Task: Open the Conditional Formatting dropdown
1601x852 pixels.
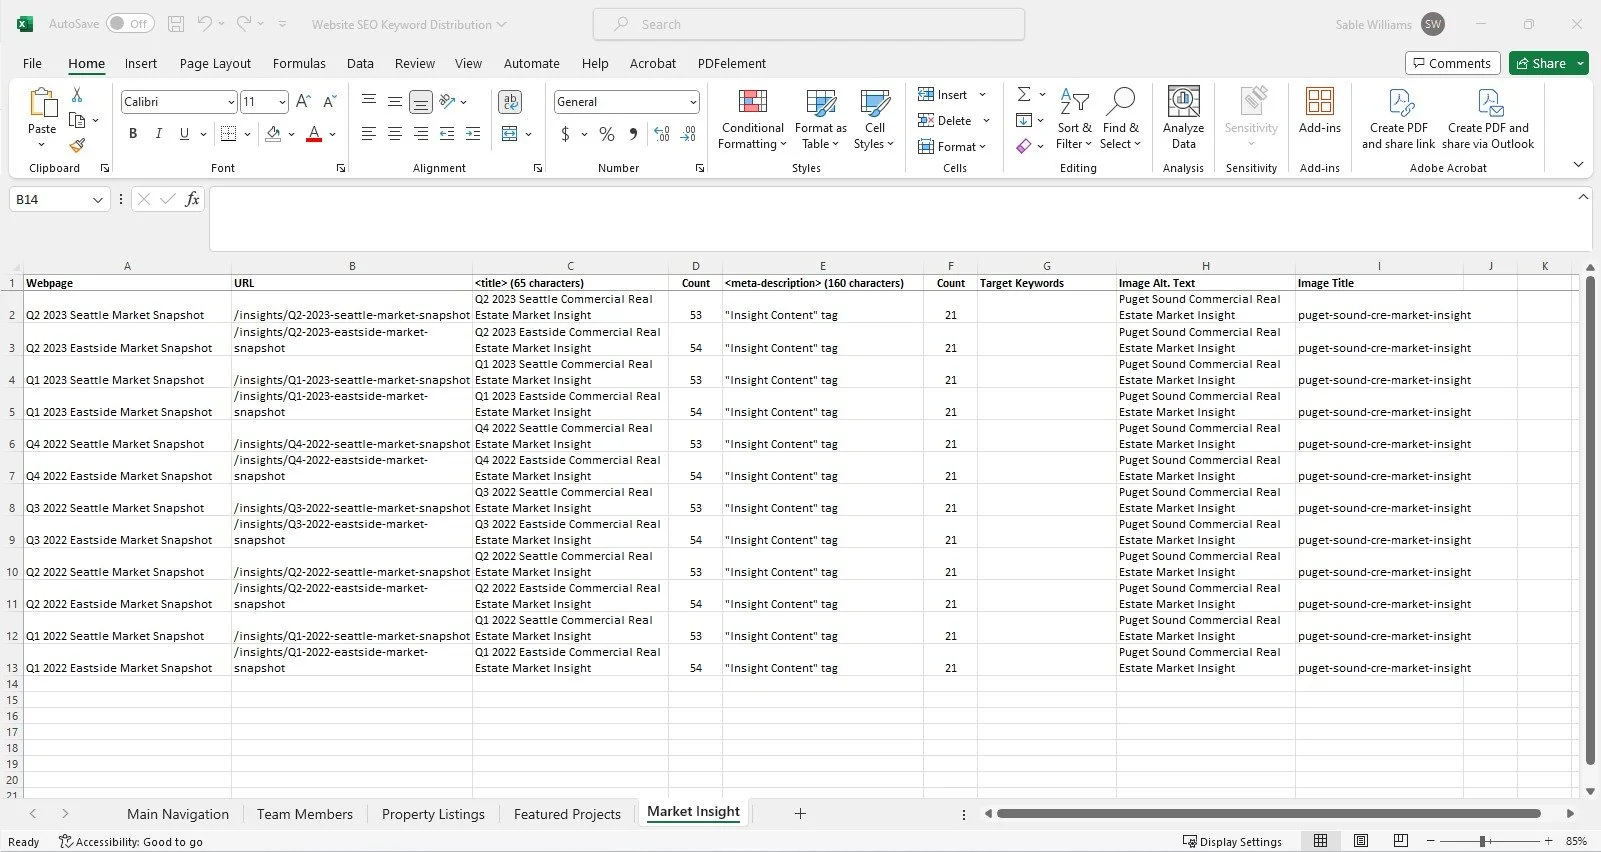Action: pyautogui.click(x=753, y=118)
